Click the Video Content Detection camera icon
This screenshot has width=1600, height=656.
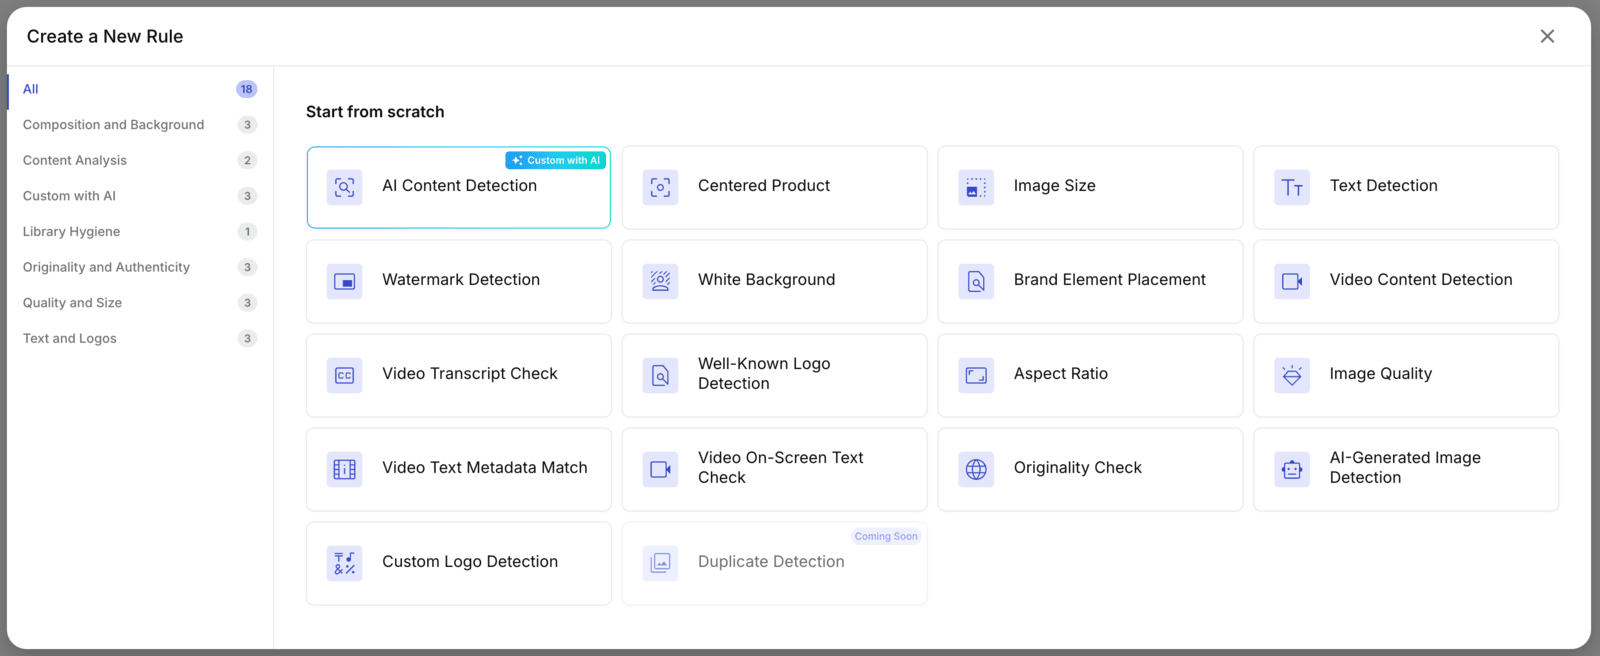click(x=1292, y=281)
